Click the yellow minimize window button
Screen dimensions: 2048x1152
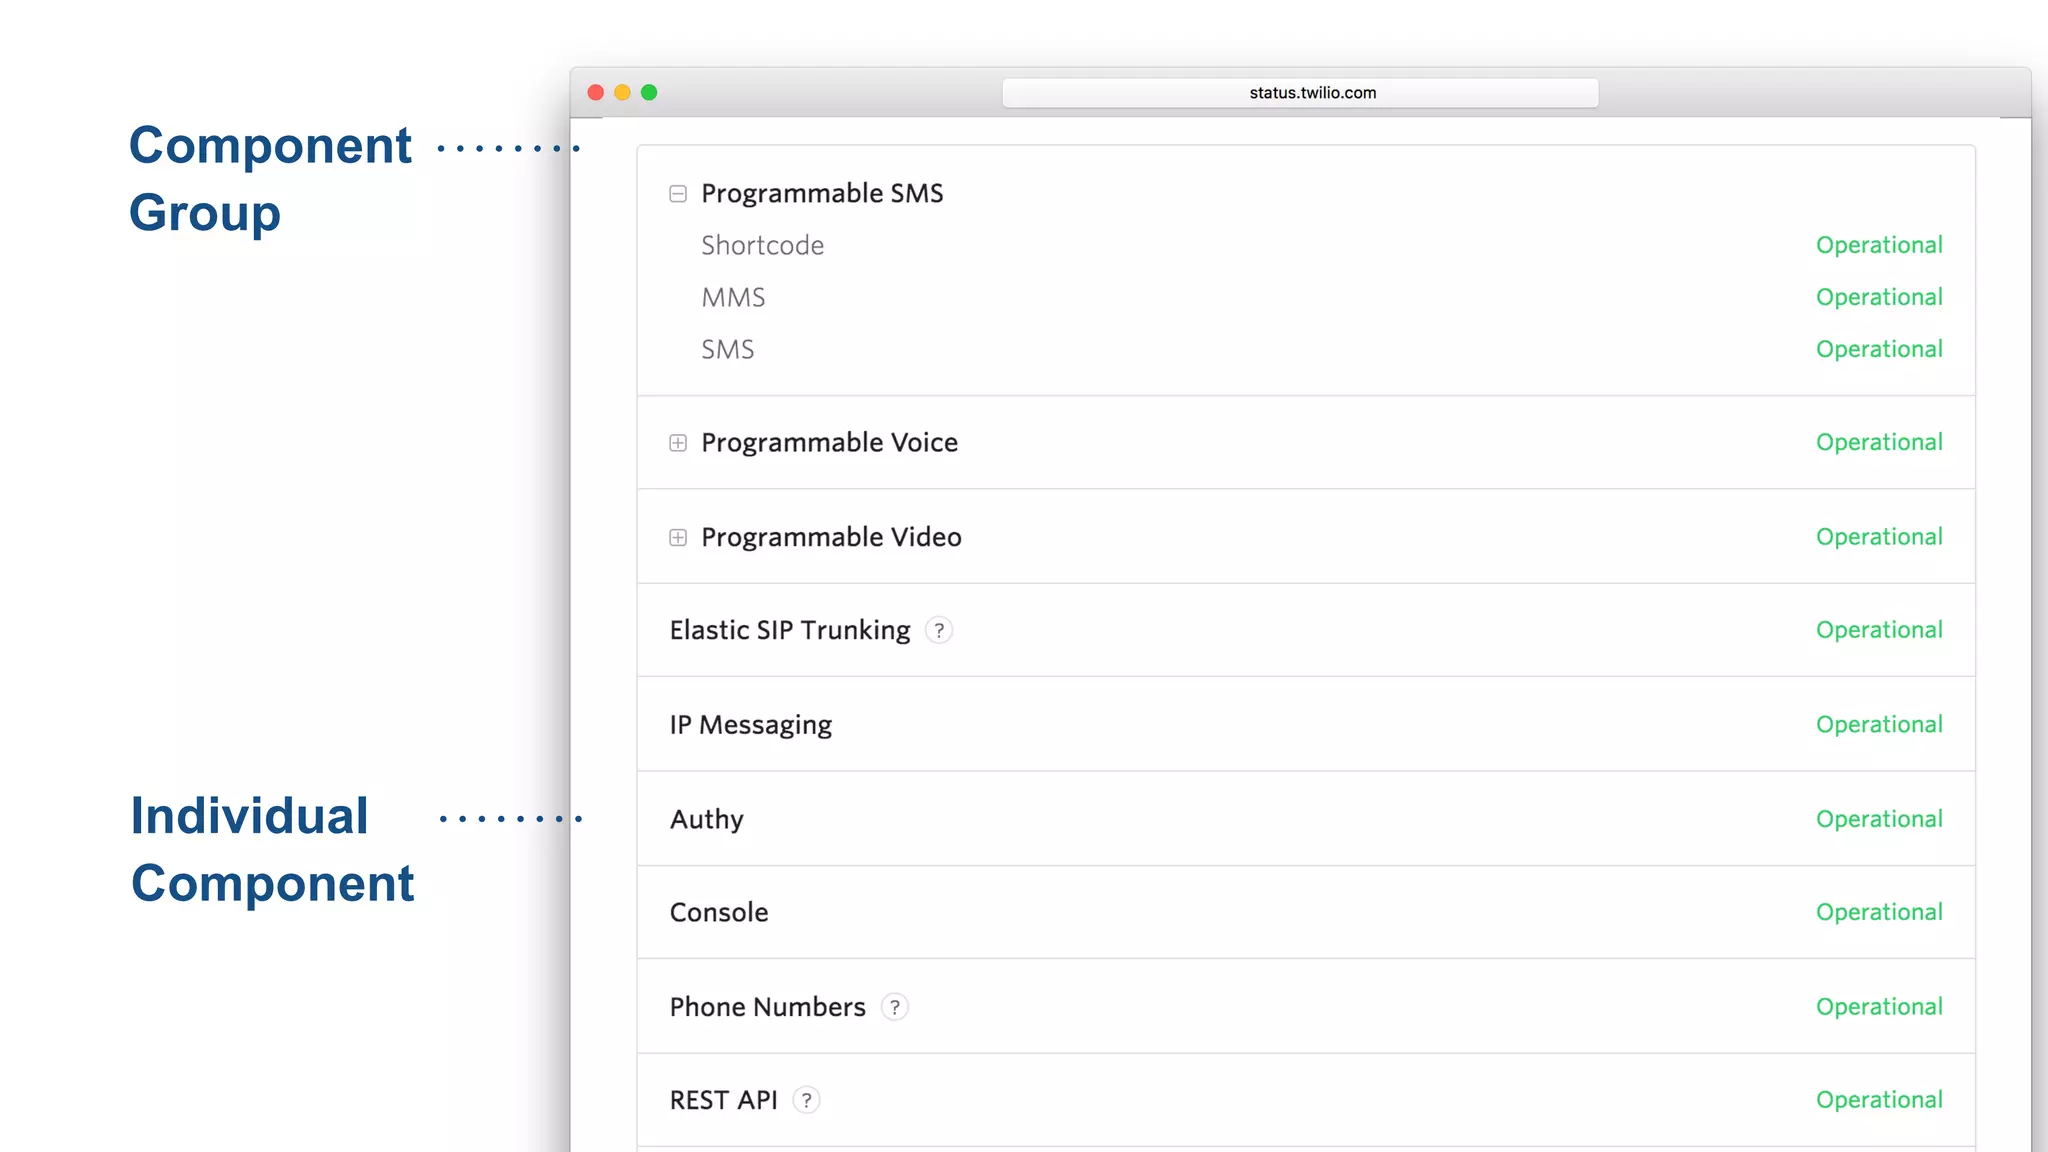tap(622, 93)
